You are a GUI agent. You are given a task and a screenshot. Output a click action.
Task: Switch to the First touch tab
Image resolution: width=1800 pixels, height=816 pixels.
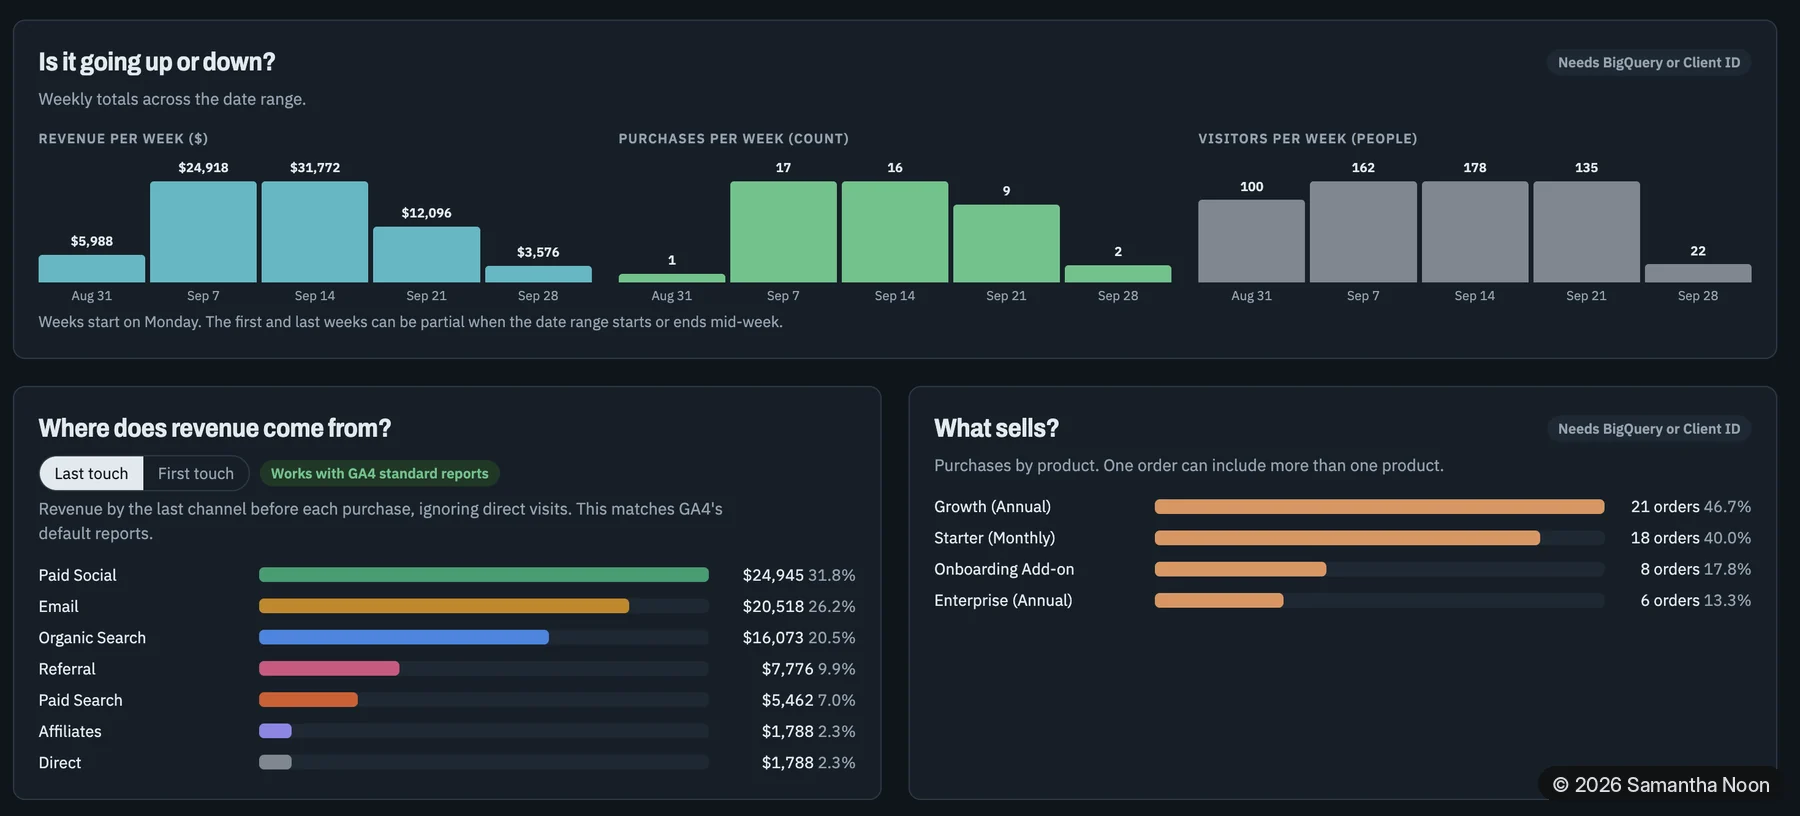196,473
